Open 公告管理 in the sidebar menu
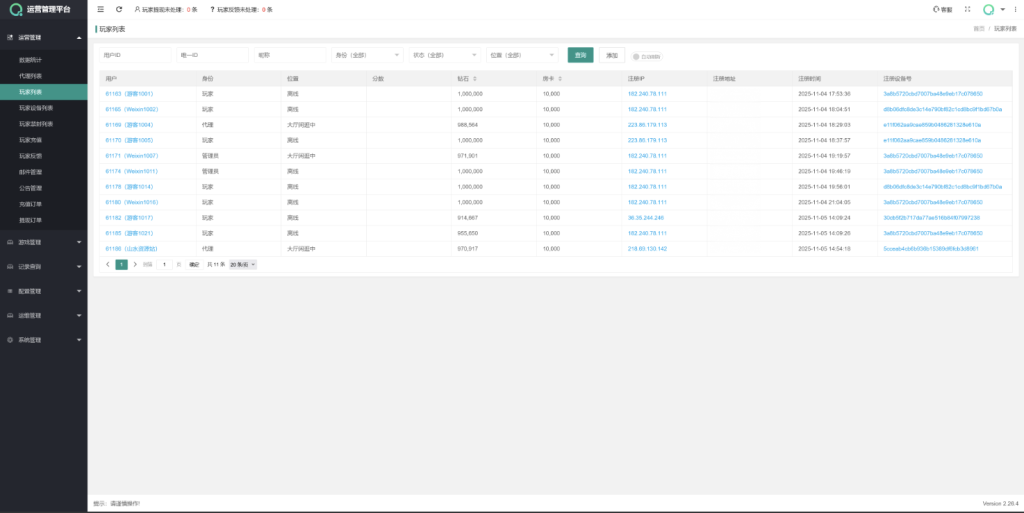 31,187
